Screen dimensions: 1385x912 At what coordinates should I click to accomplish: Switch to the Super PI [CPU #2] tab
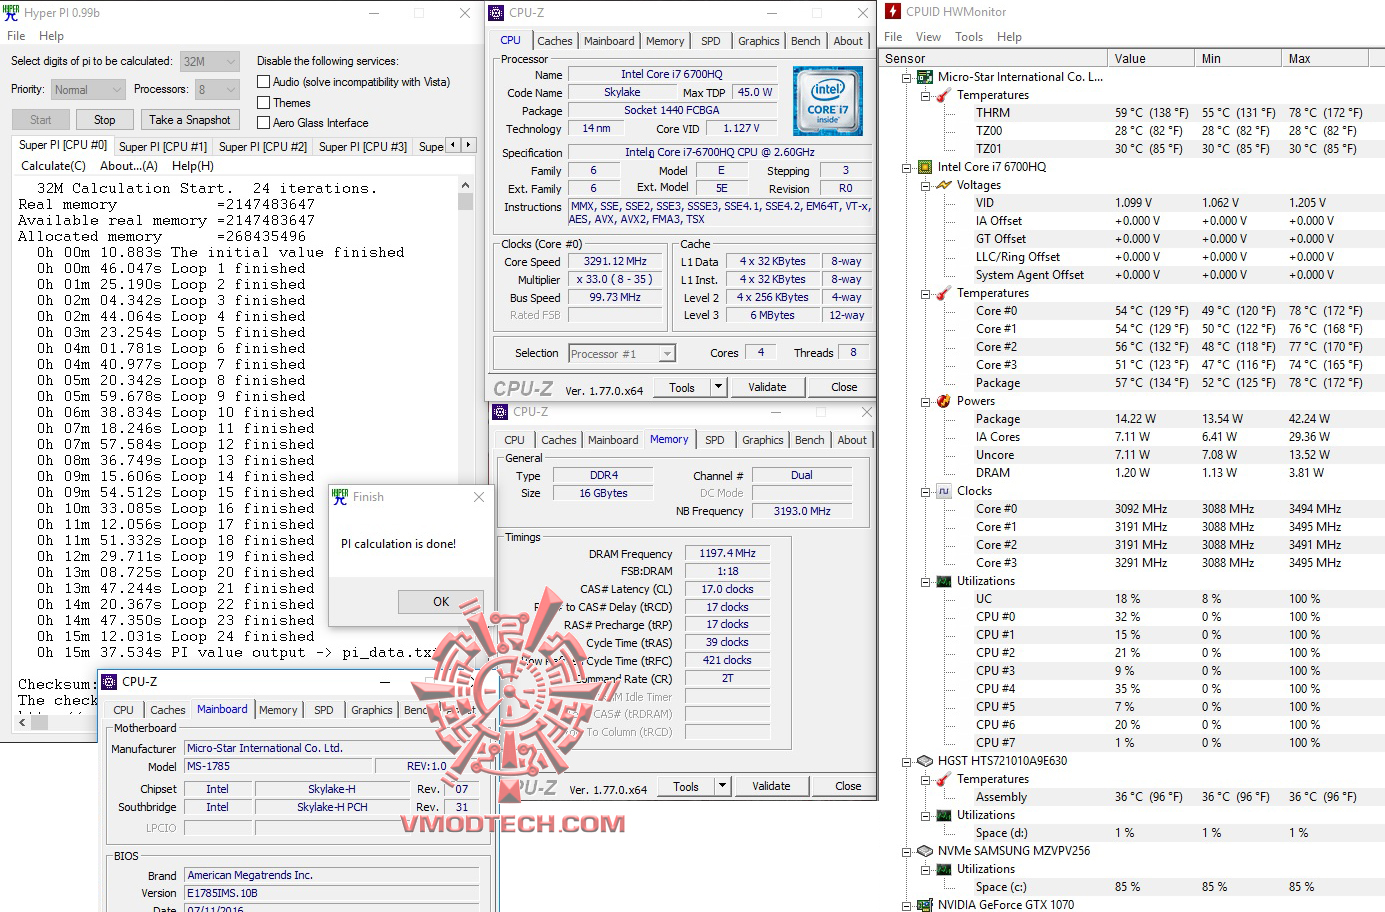tap(263, 146)
